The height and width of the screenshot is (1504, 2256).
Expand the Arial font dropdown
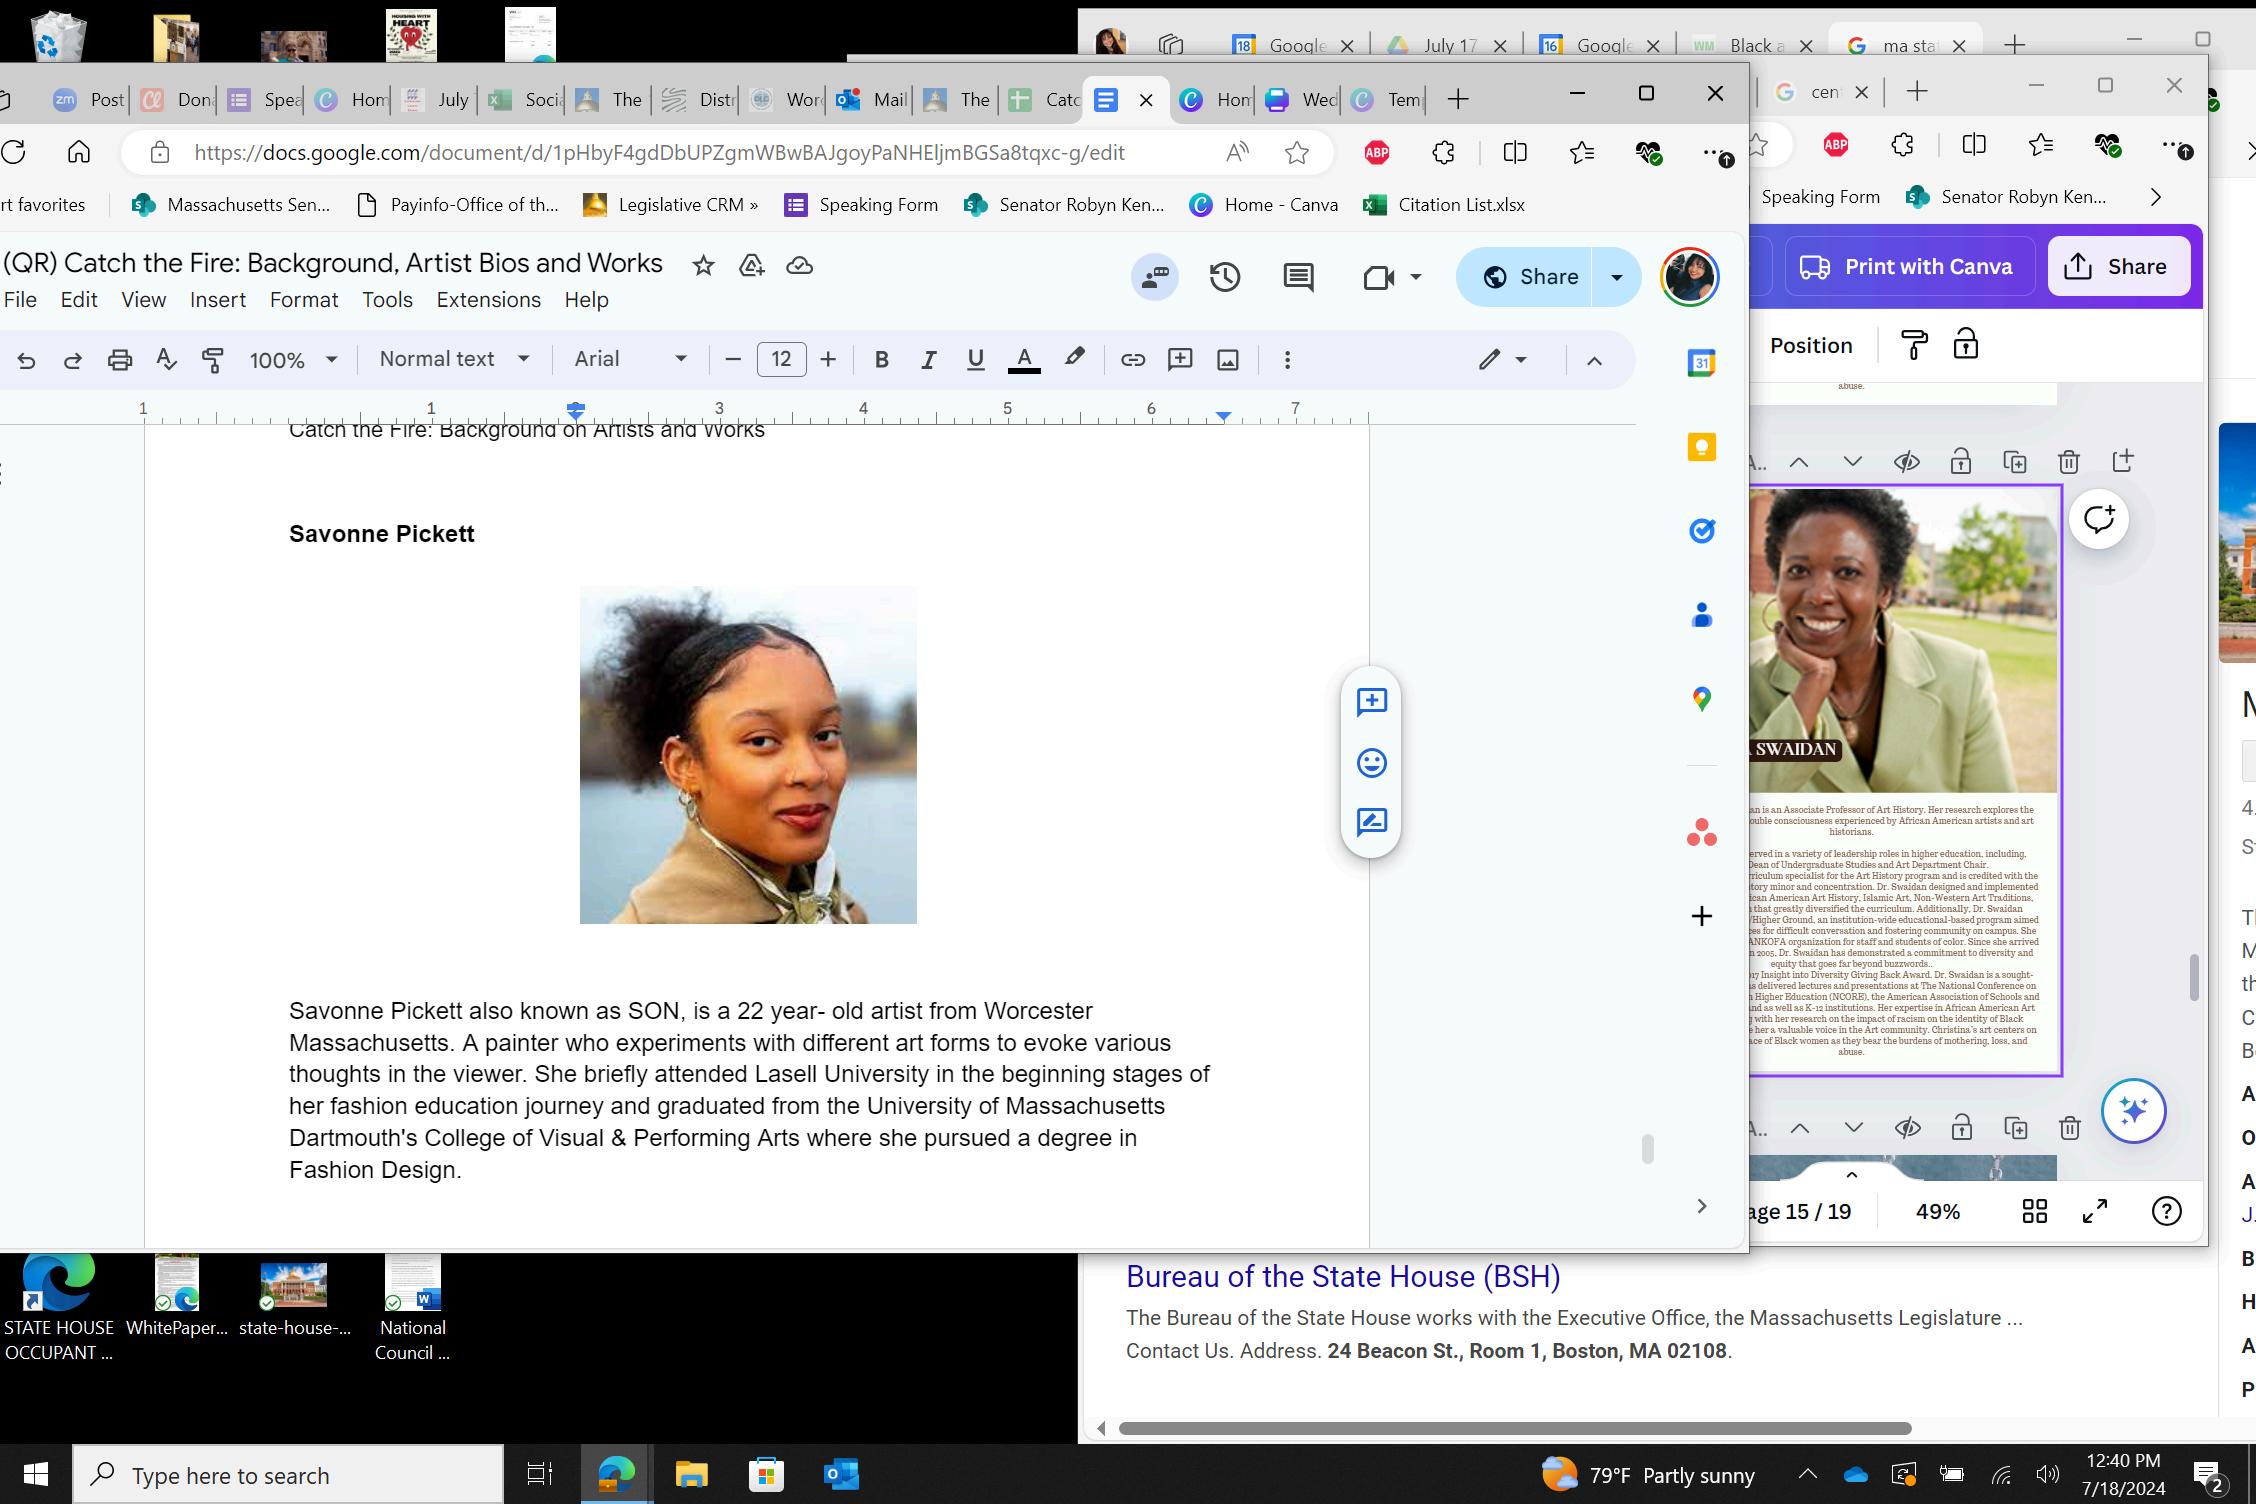630,359
